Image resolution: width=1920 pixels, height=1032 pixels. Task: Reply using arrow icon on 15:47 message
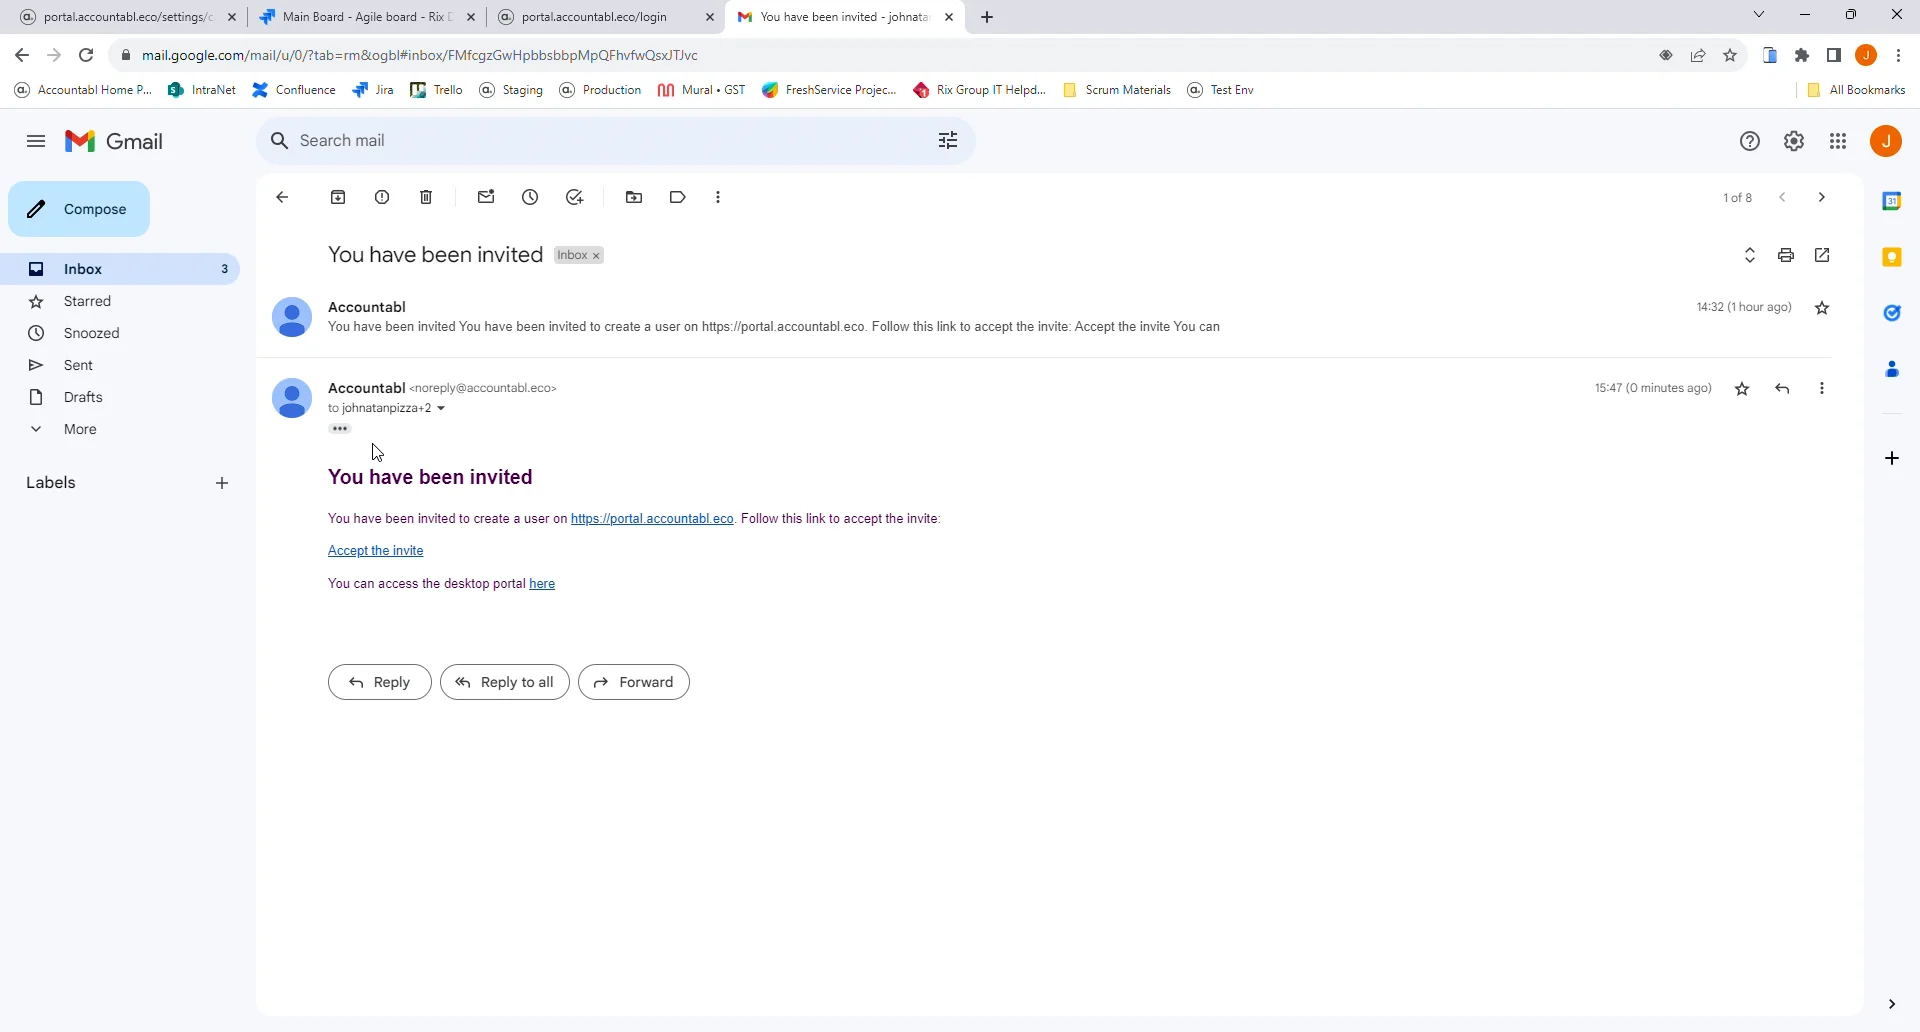click(1782, 389)
